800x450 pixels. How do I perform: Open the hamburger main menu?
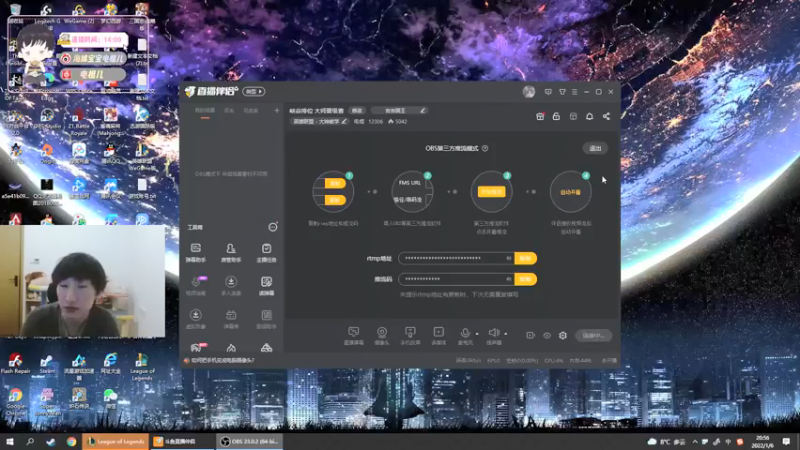[x=574, y=92]
